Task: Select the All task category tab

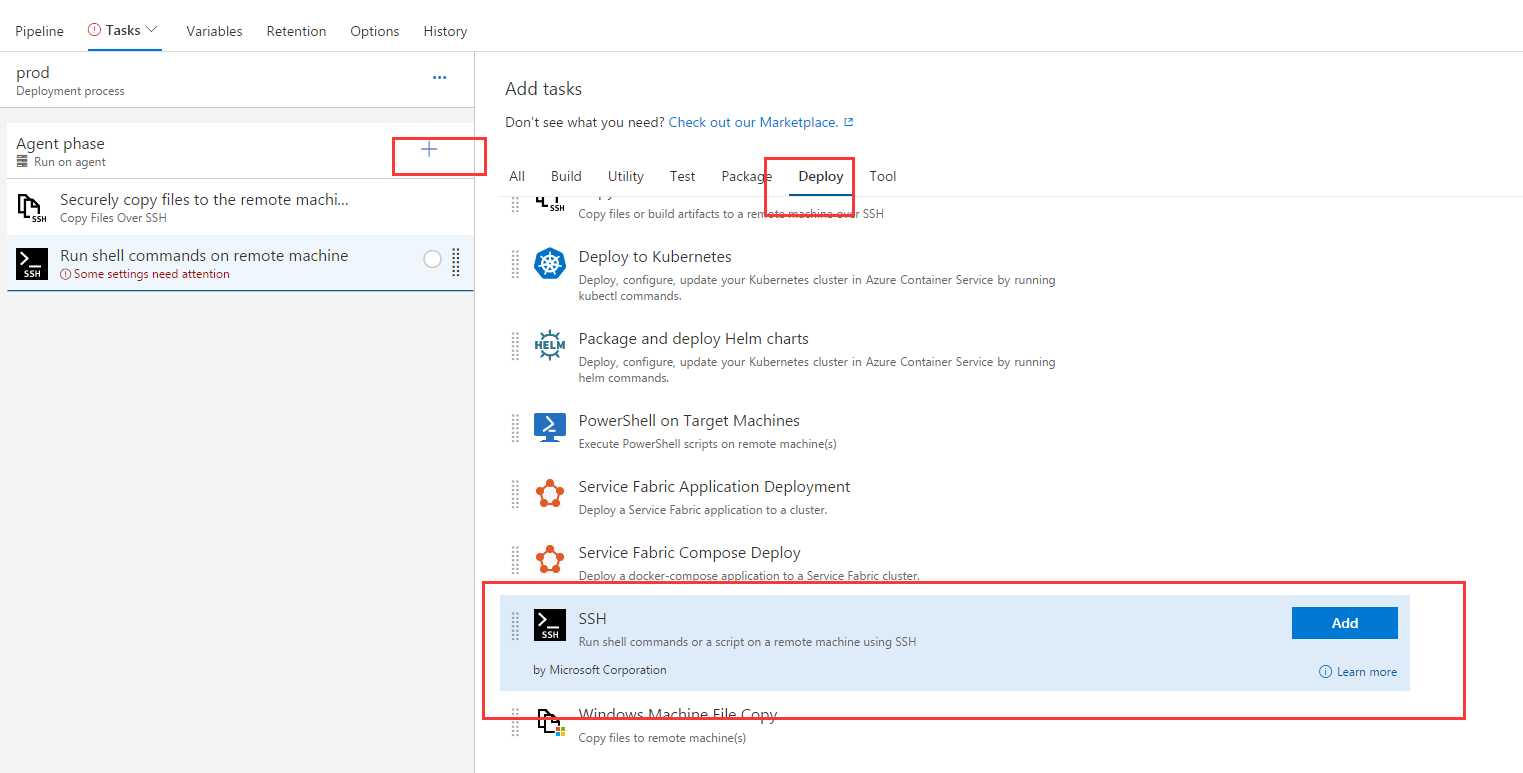Action: click(517, 176)
